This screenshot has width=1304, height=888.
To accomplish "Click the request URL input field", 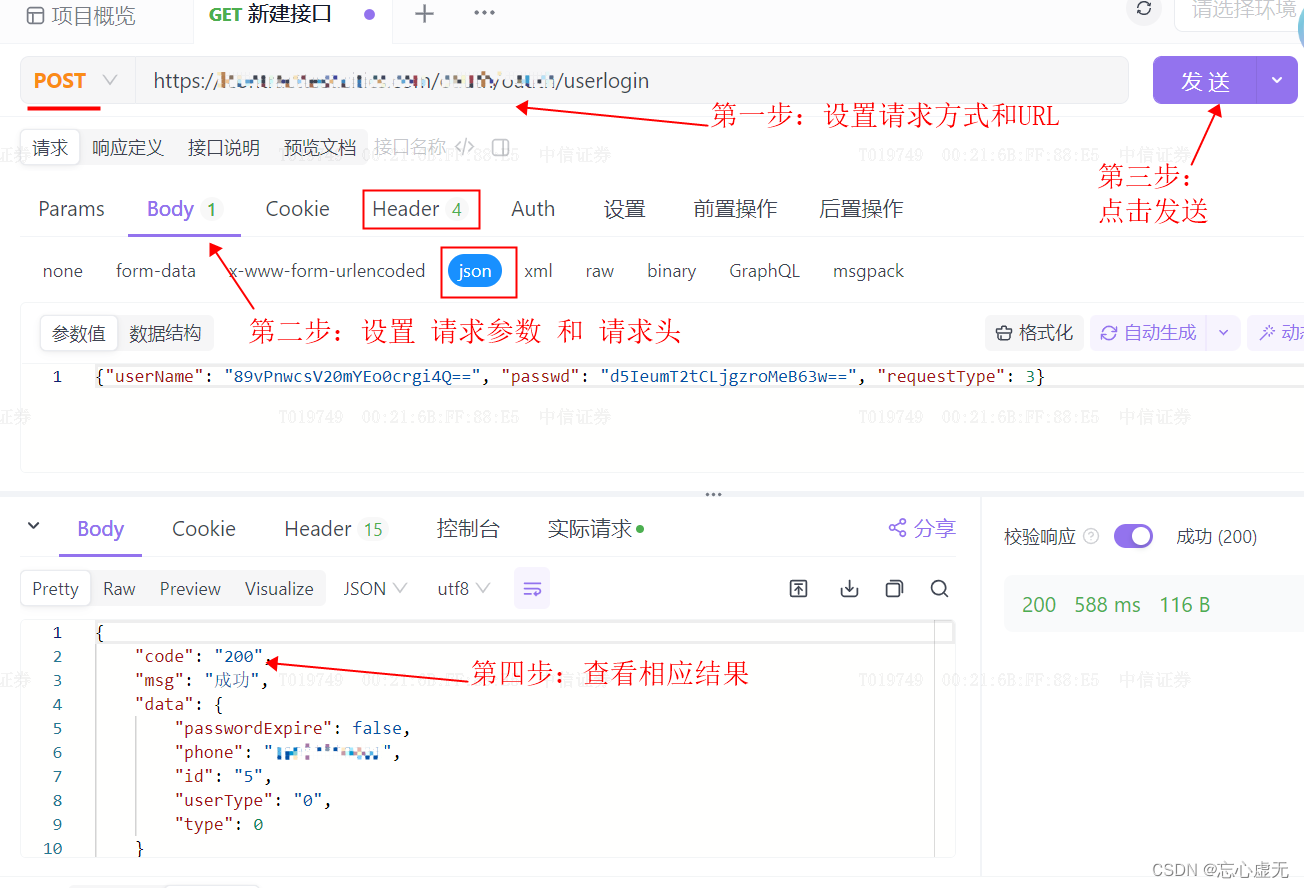I will pyautogui.click(x=632, y=81).
